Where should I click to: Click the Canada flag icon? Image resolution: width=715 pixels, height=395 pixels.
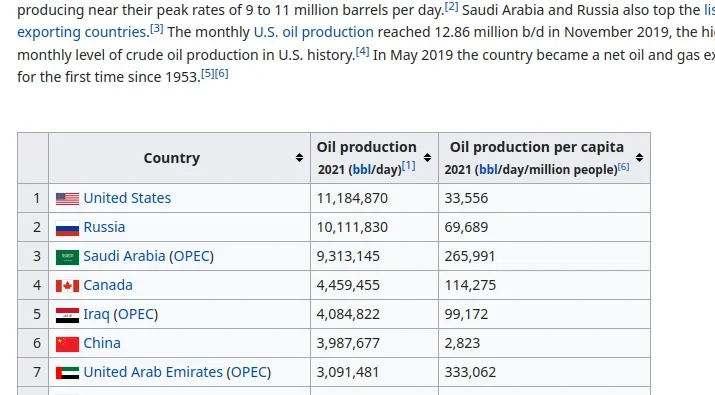(67, 286)
